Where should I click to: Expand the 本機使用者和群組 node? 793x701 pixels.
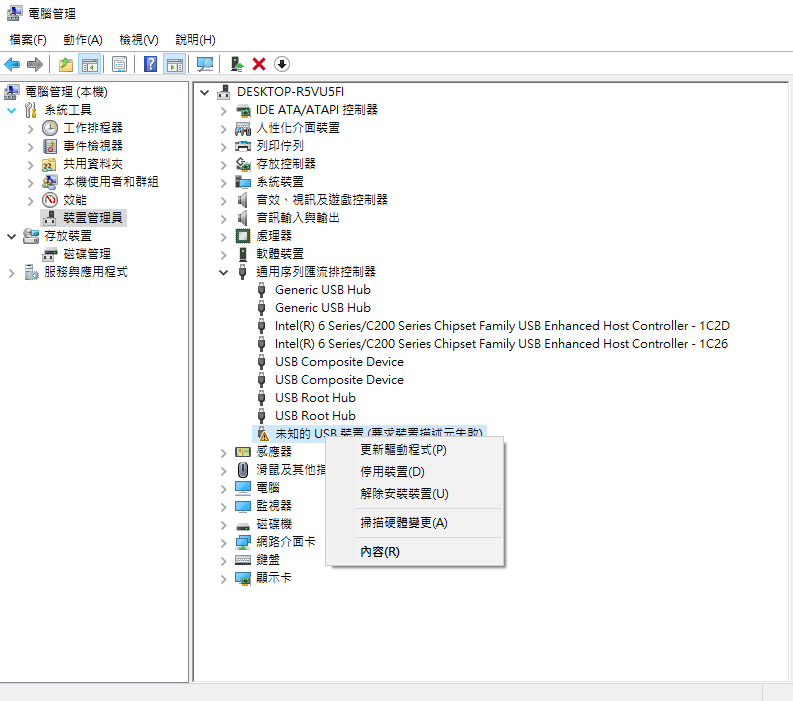click(30, 183)
